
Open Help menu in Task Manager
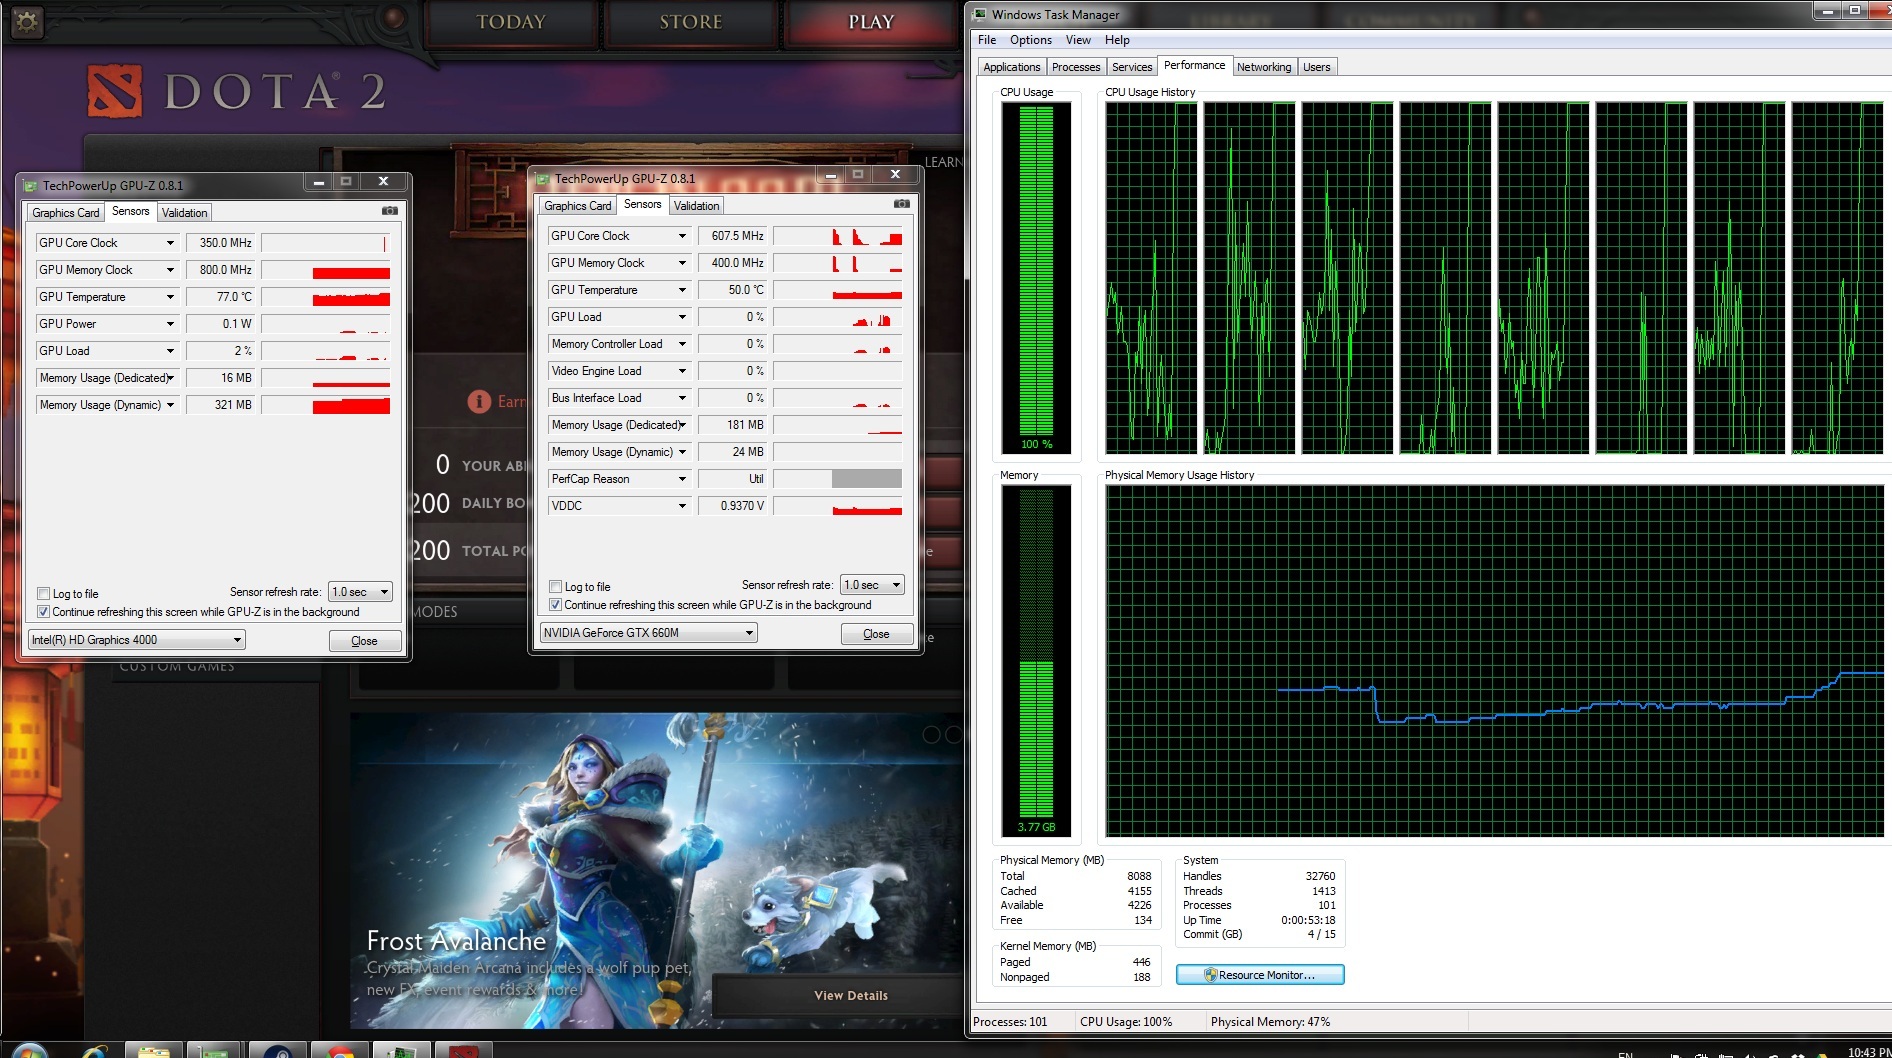pyautogui.click(x=1117, y=40)
